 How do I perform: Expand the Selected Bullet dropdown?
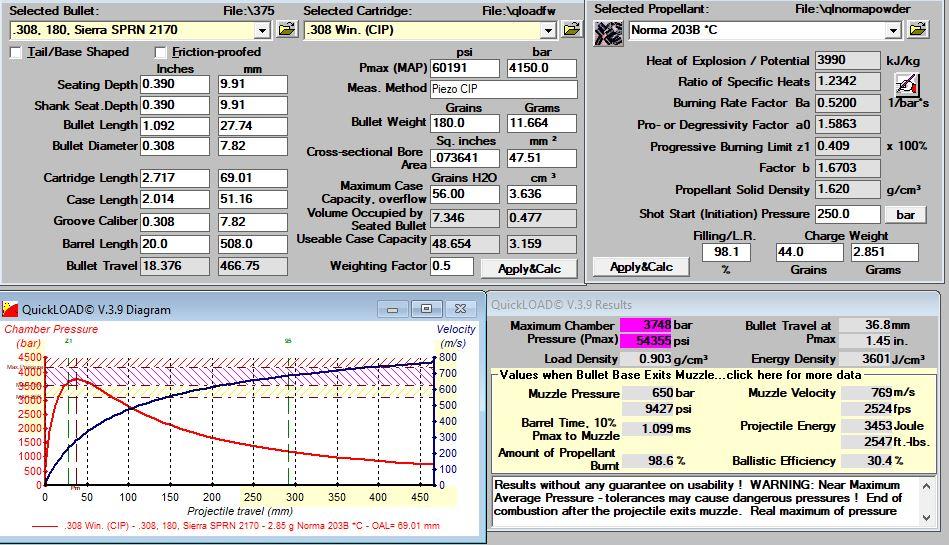(x=261, y=30)
